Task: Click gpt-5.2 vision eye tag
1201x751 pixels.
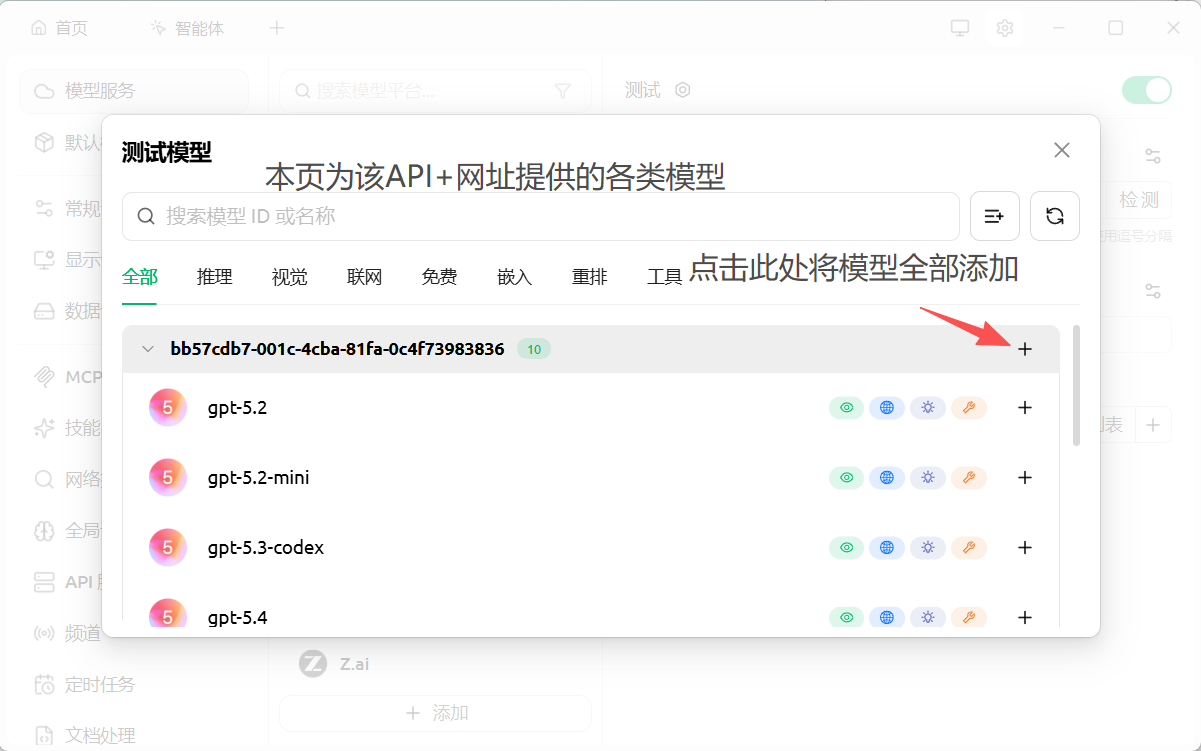Action: click(x=847, y=408)
